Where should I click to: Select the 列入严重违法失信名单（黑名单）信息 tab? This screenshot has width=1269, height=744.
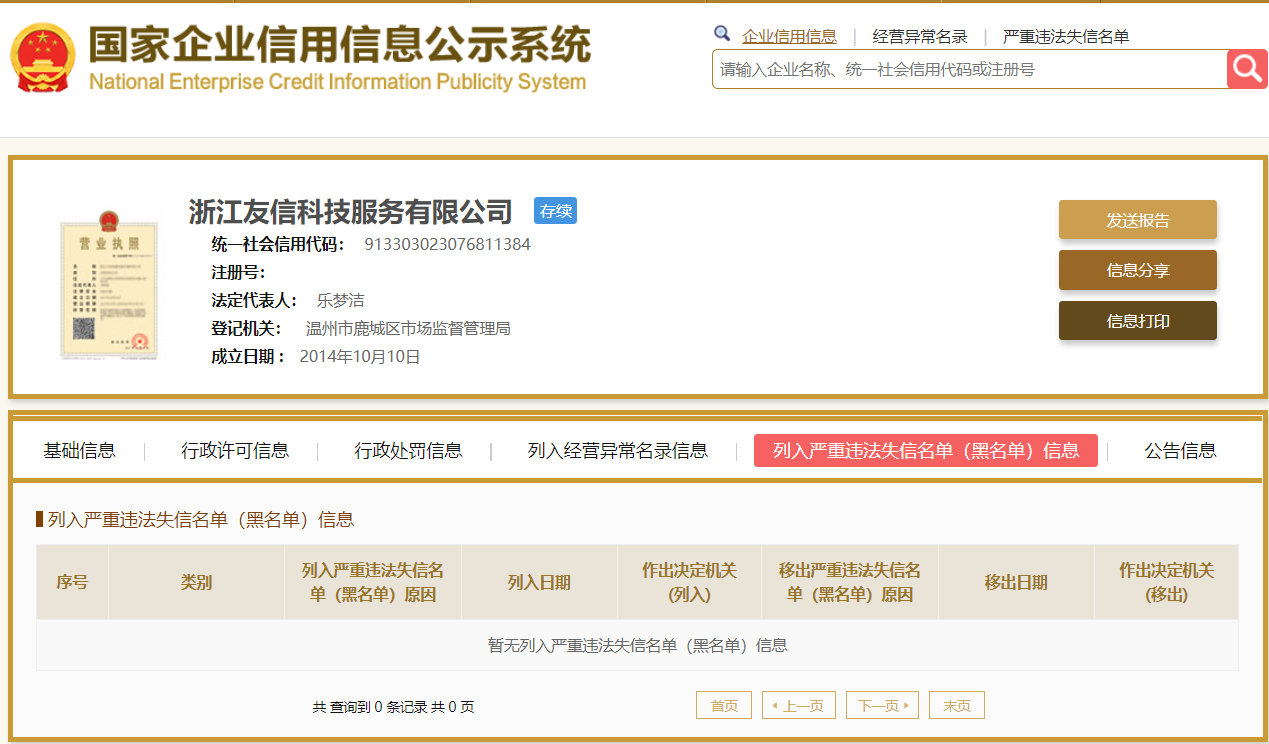point(926,450)
